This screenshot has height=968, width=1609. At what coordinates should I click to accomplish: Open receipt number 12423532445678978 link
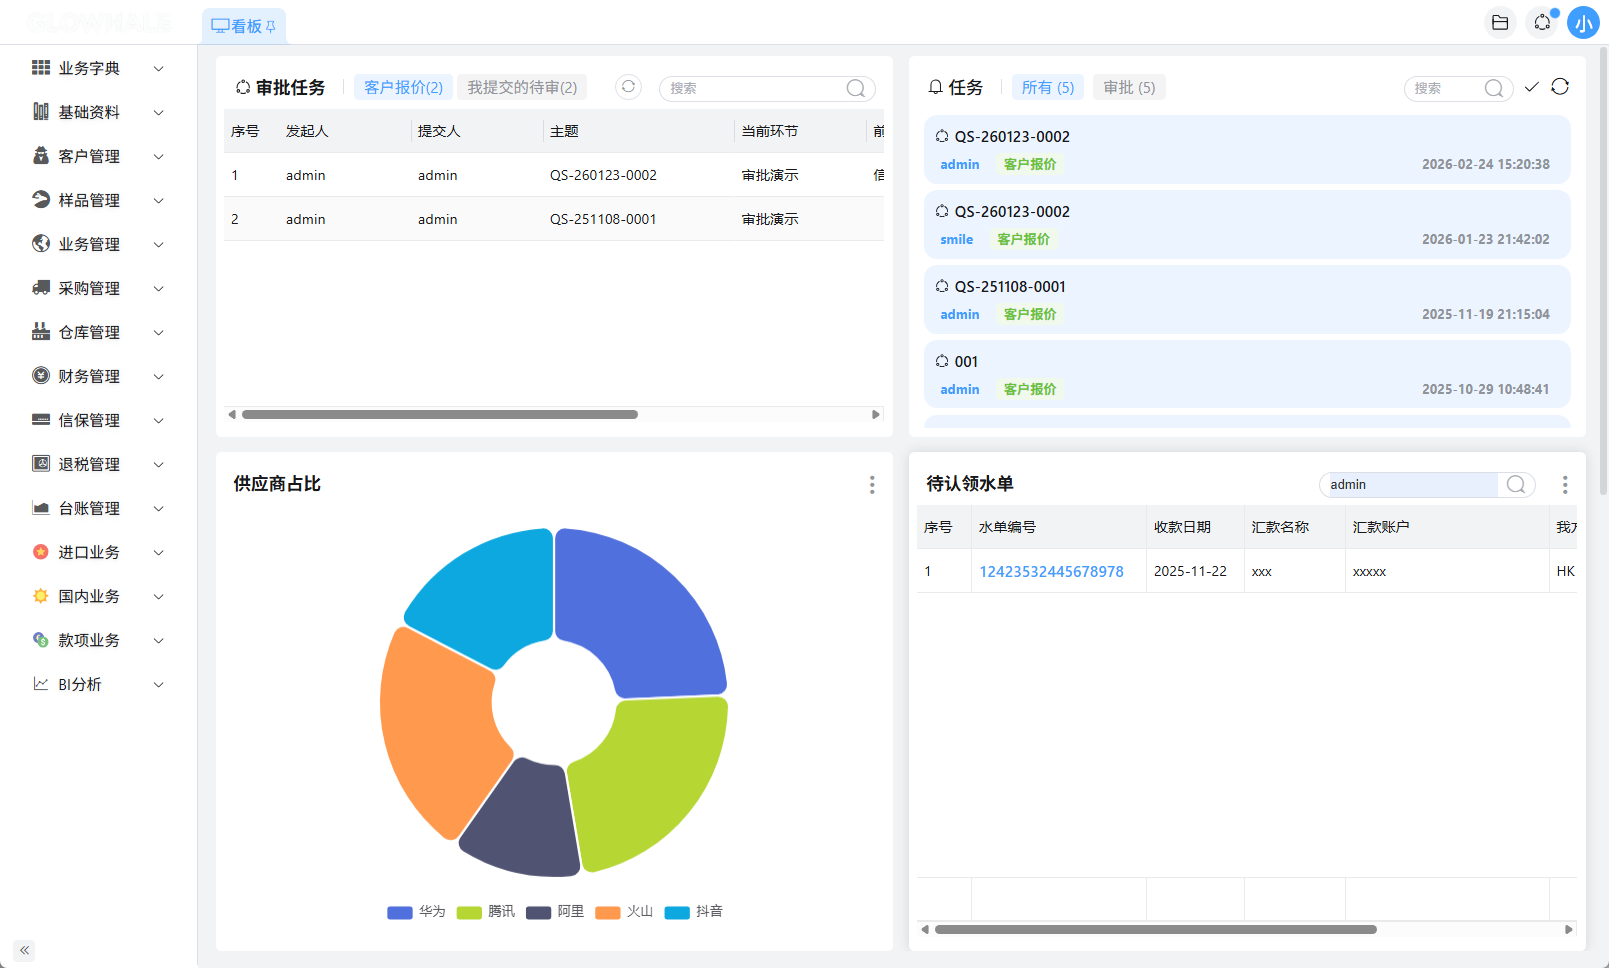point(1051,572)
